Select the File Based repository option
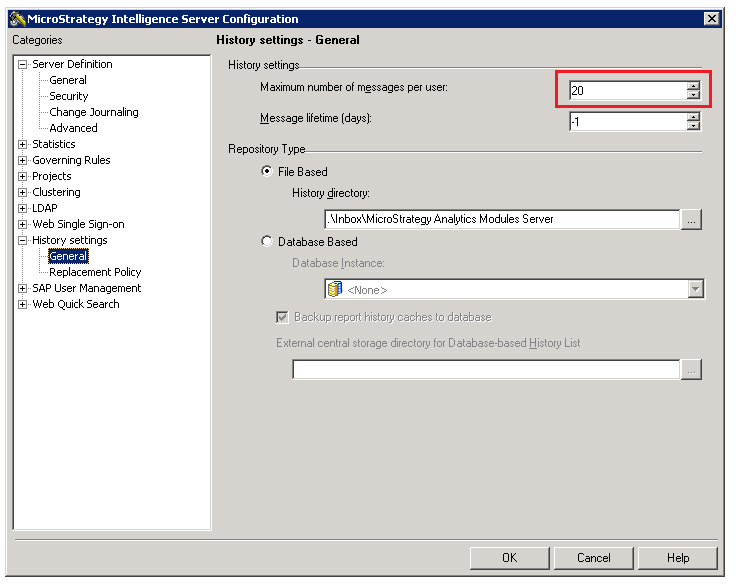 [x=266, y=172]
